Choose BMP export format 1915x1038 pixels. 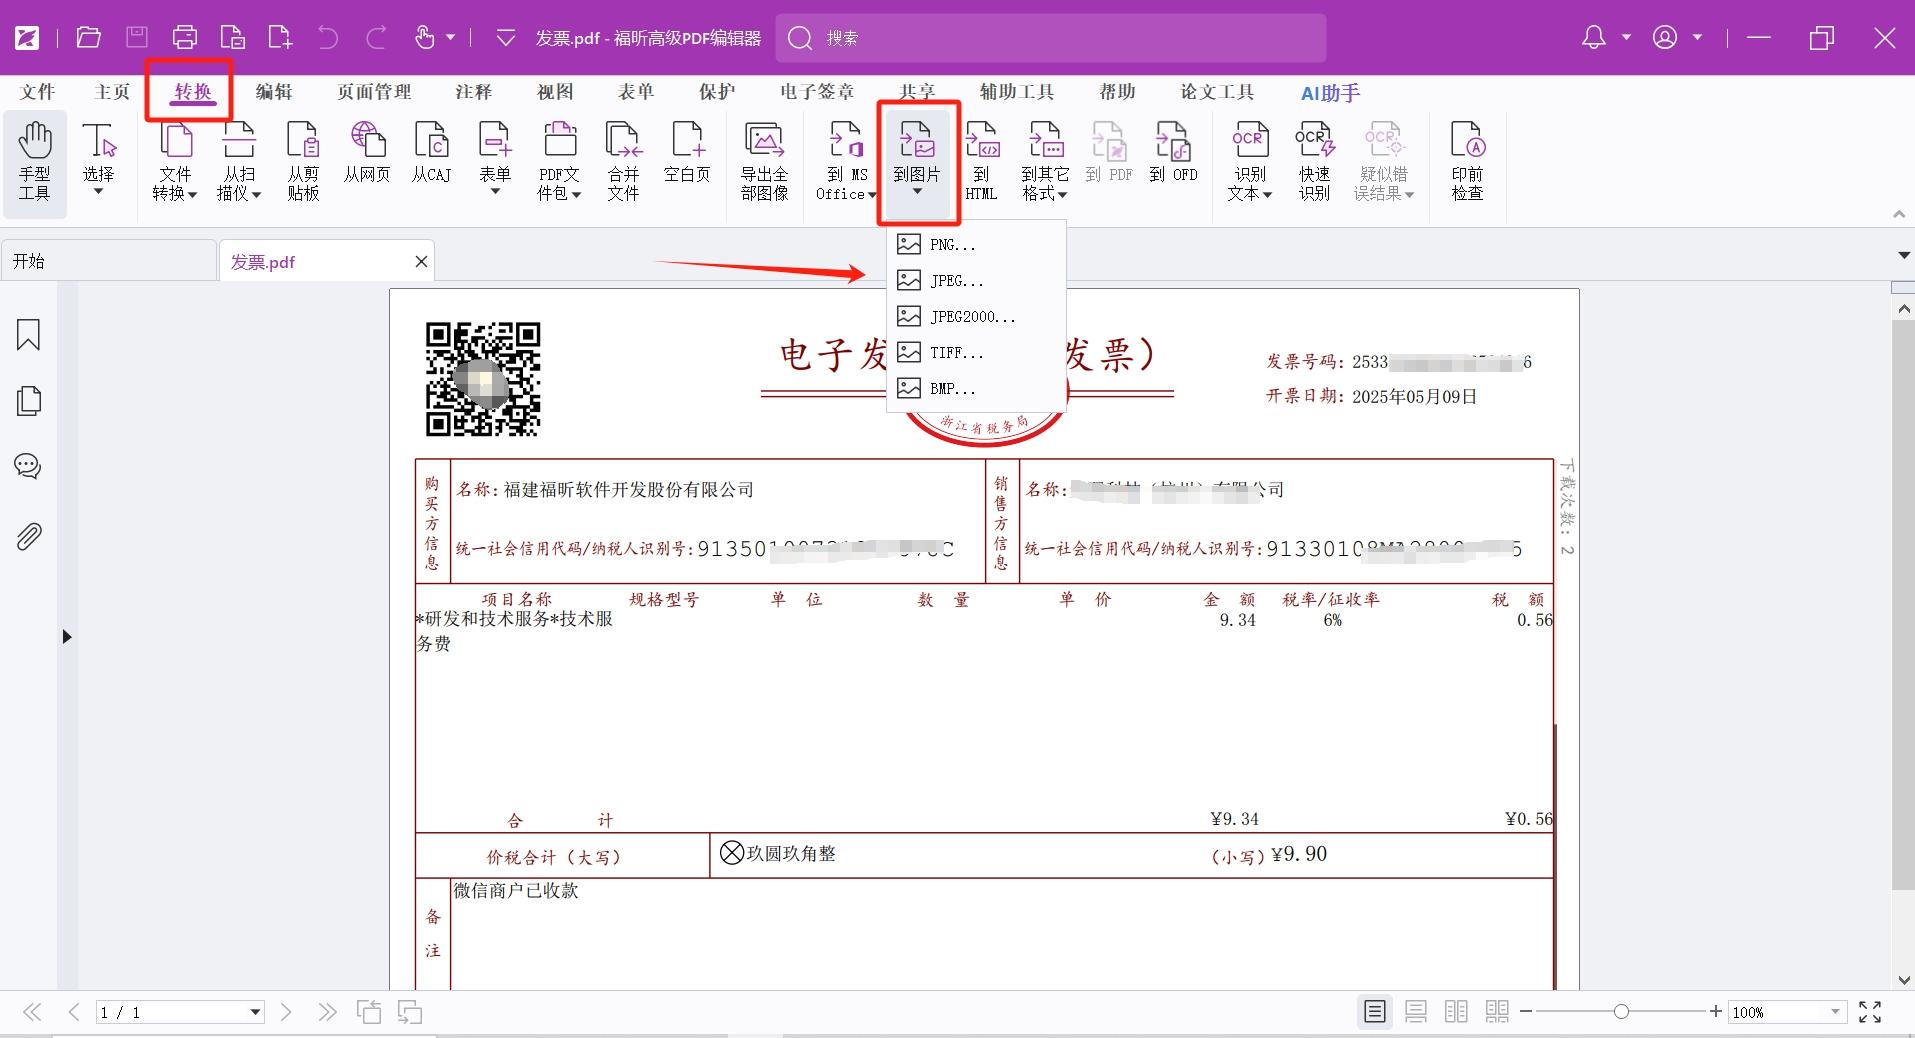coord(977,388)
